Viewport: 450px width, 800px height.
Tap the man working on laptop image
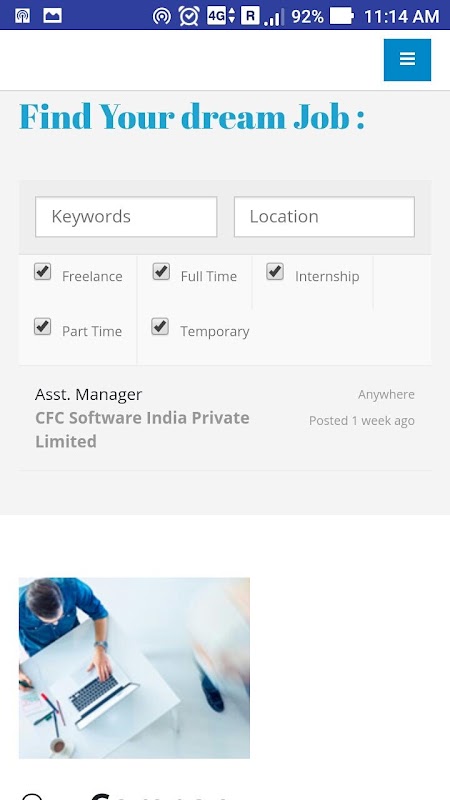(134, 668)
